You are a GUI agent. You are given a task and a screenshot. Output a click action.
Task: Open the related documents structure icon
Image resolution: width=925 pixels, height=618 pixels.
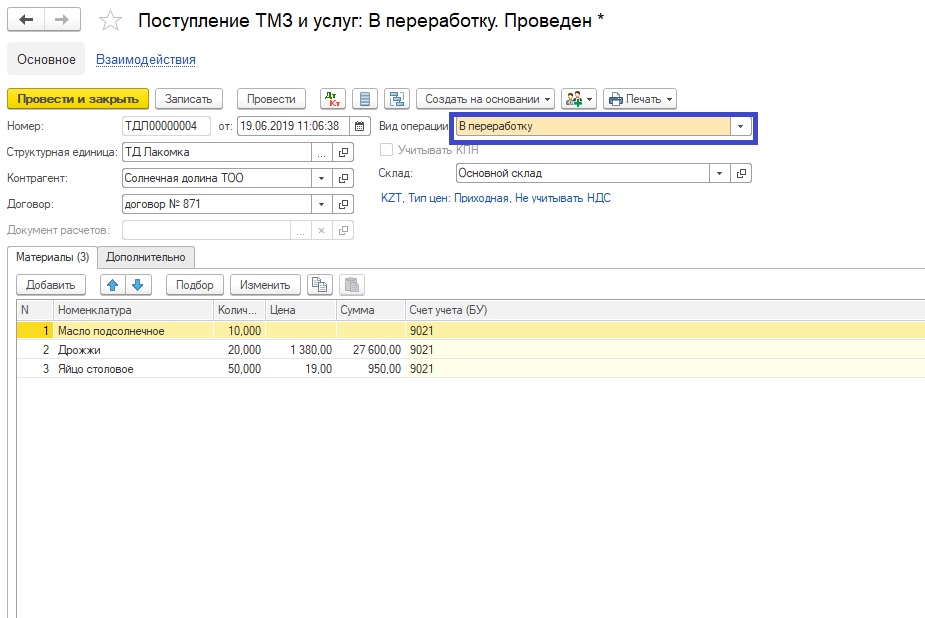point(397,99)
